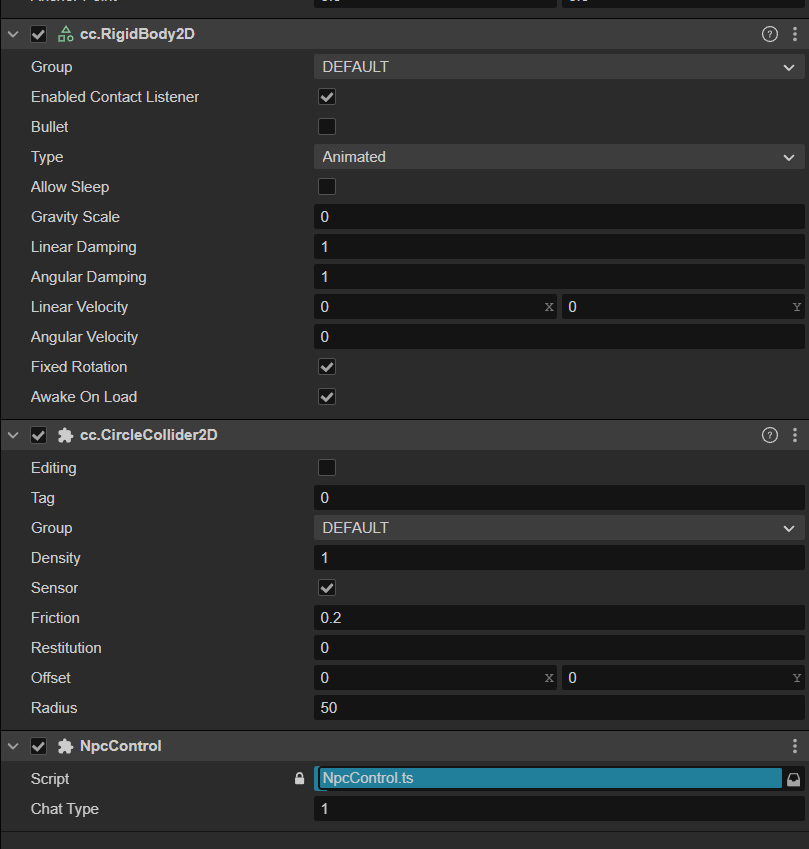Click the NpcControl.ts script reference
Viewport: 809px width, 849px height.
[548, 779]
